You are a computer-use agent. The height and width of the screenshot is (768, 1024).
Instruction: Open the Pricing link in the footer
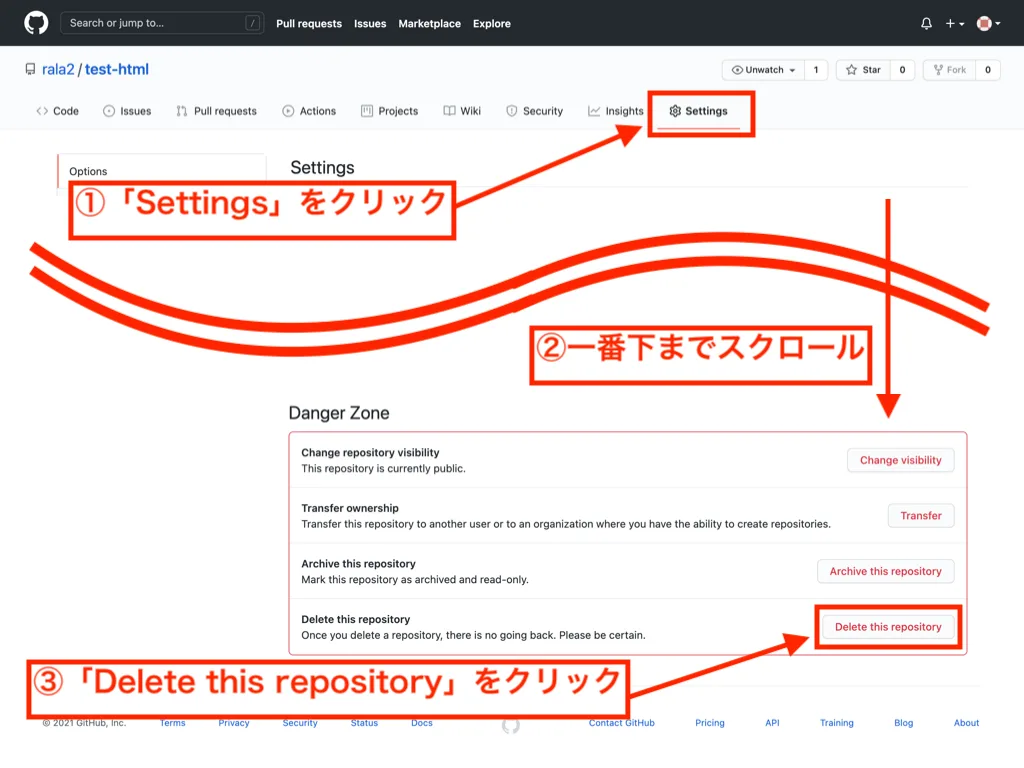click(709, 722)
